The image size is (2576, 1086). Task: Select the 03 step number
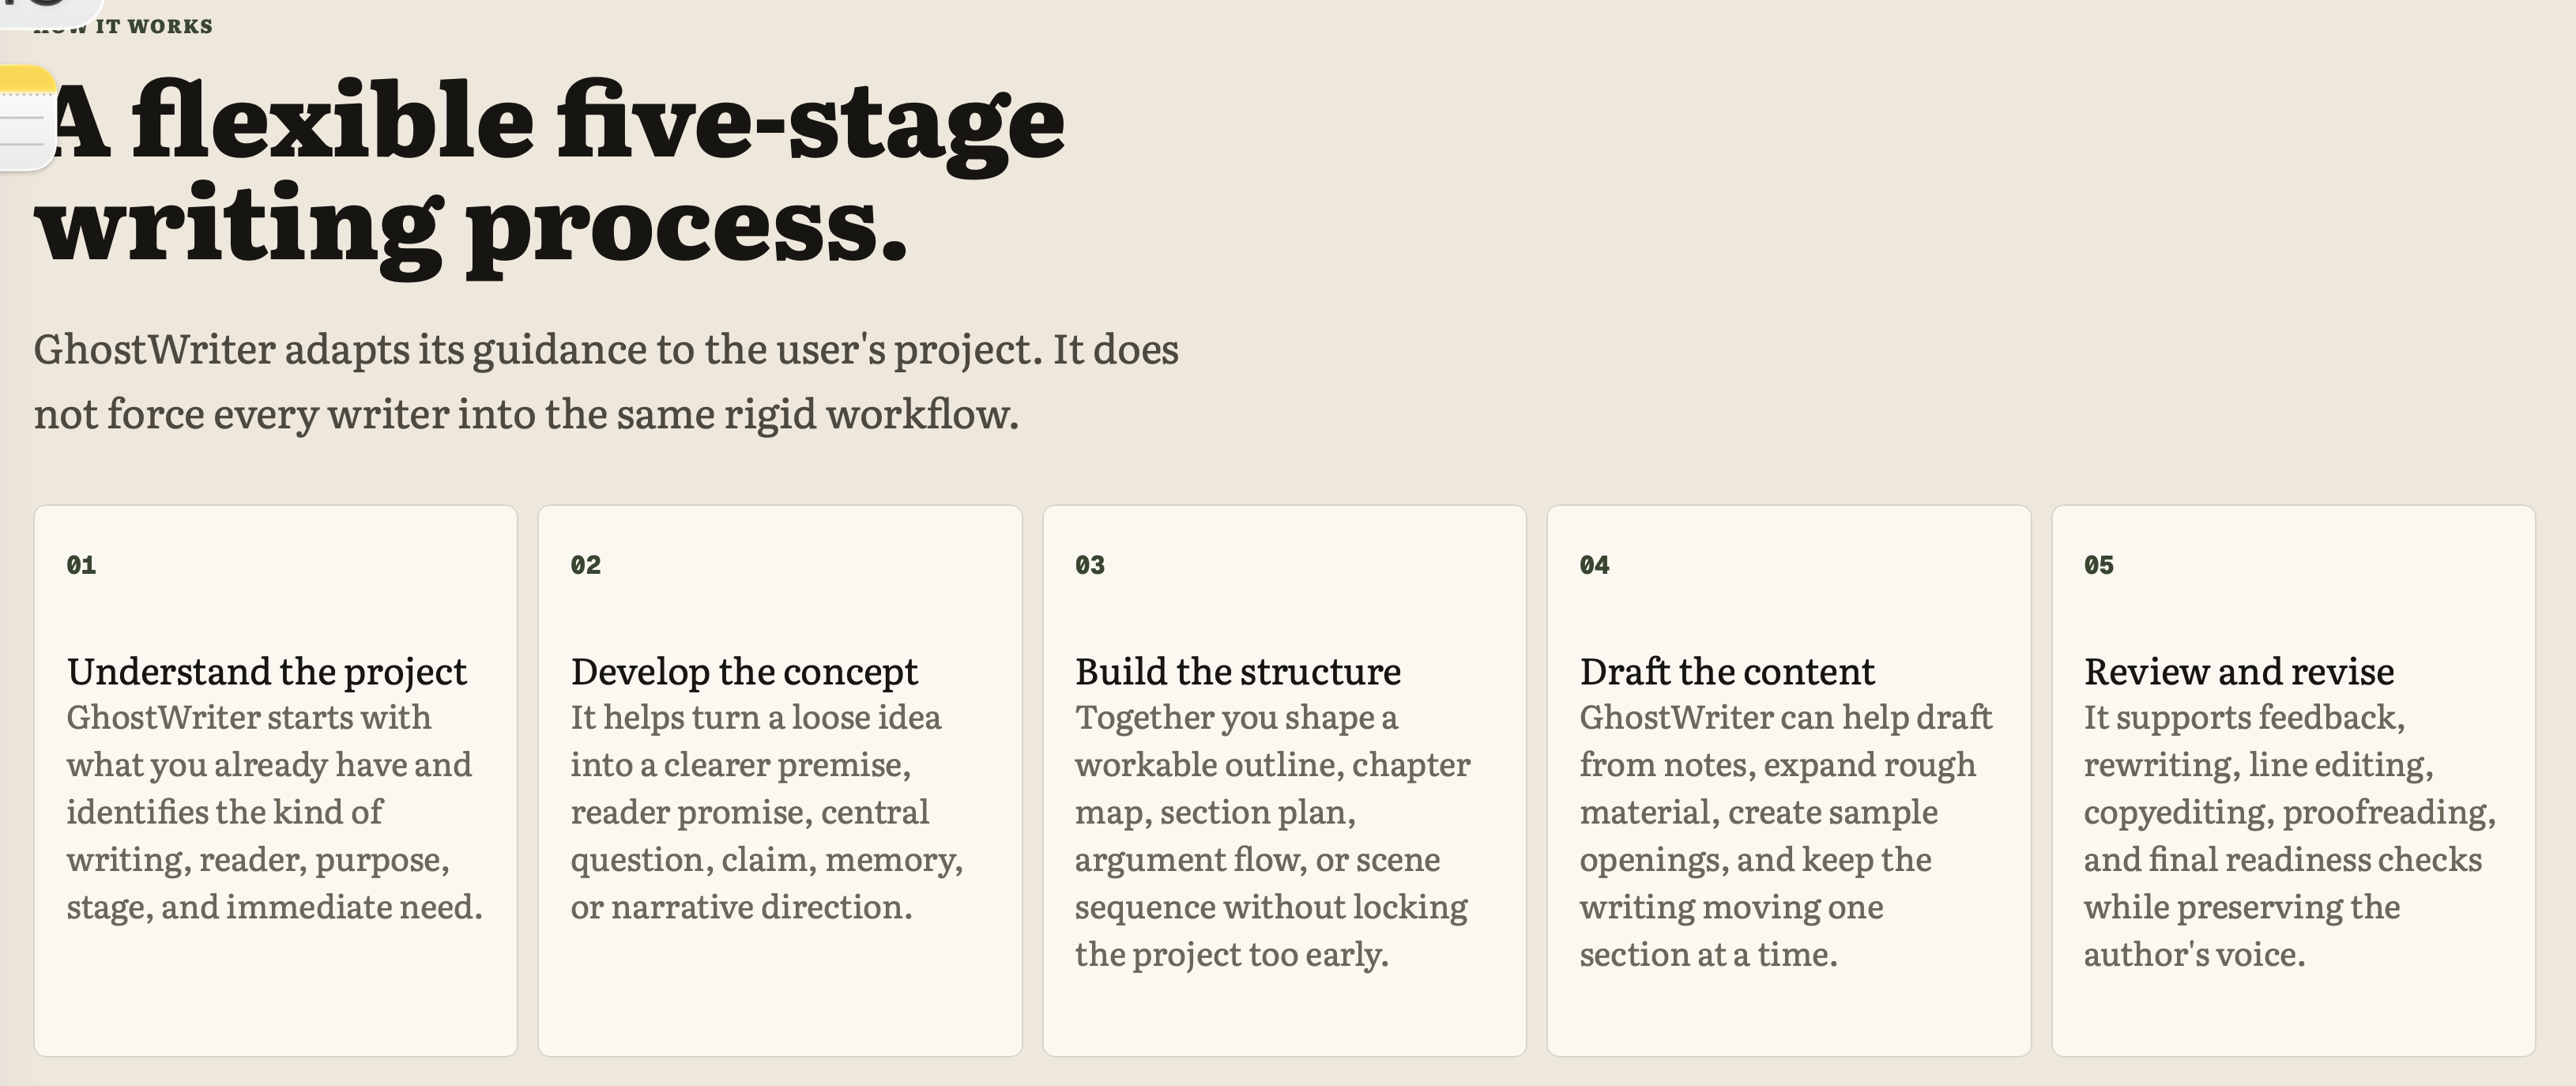point(1089,565)
